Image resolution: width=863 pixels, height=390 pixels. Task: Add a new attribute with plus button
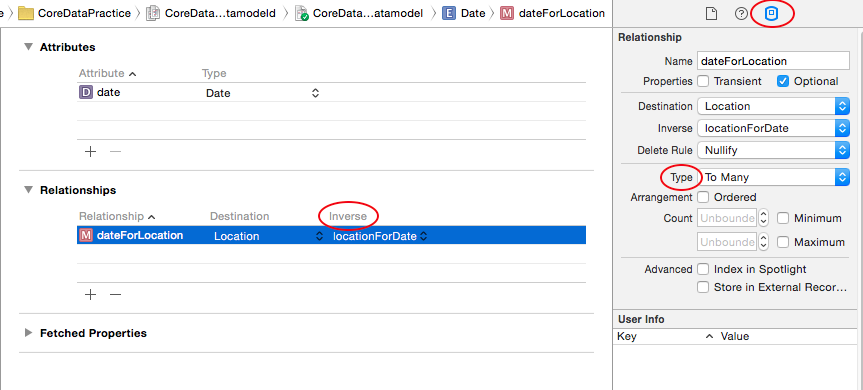click(x=90, y=152)
